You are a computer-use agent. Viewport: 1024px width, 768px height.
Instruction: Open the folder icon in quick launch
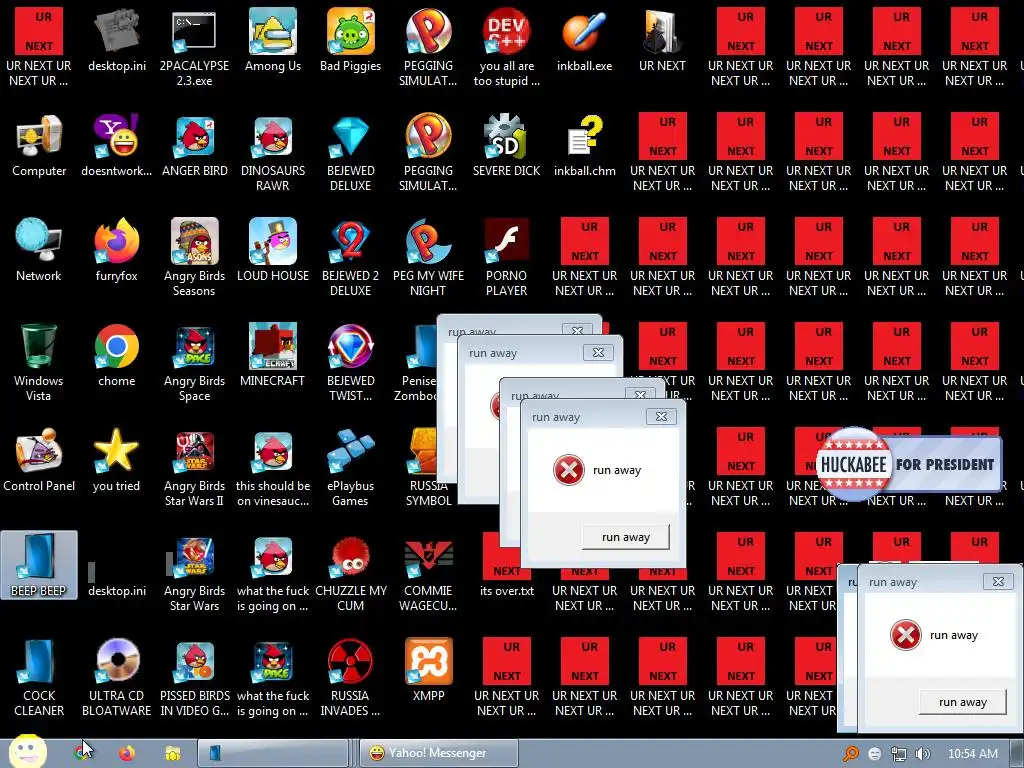(x=172, y=754)
